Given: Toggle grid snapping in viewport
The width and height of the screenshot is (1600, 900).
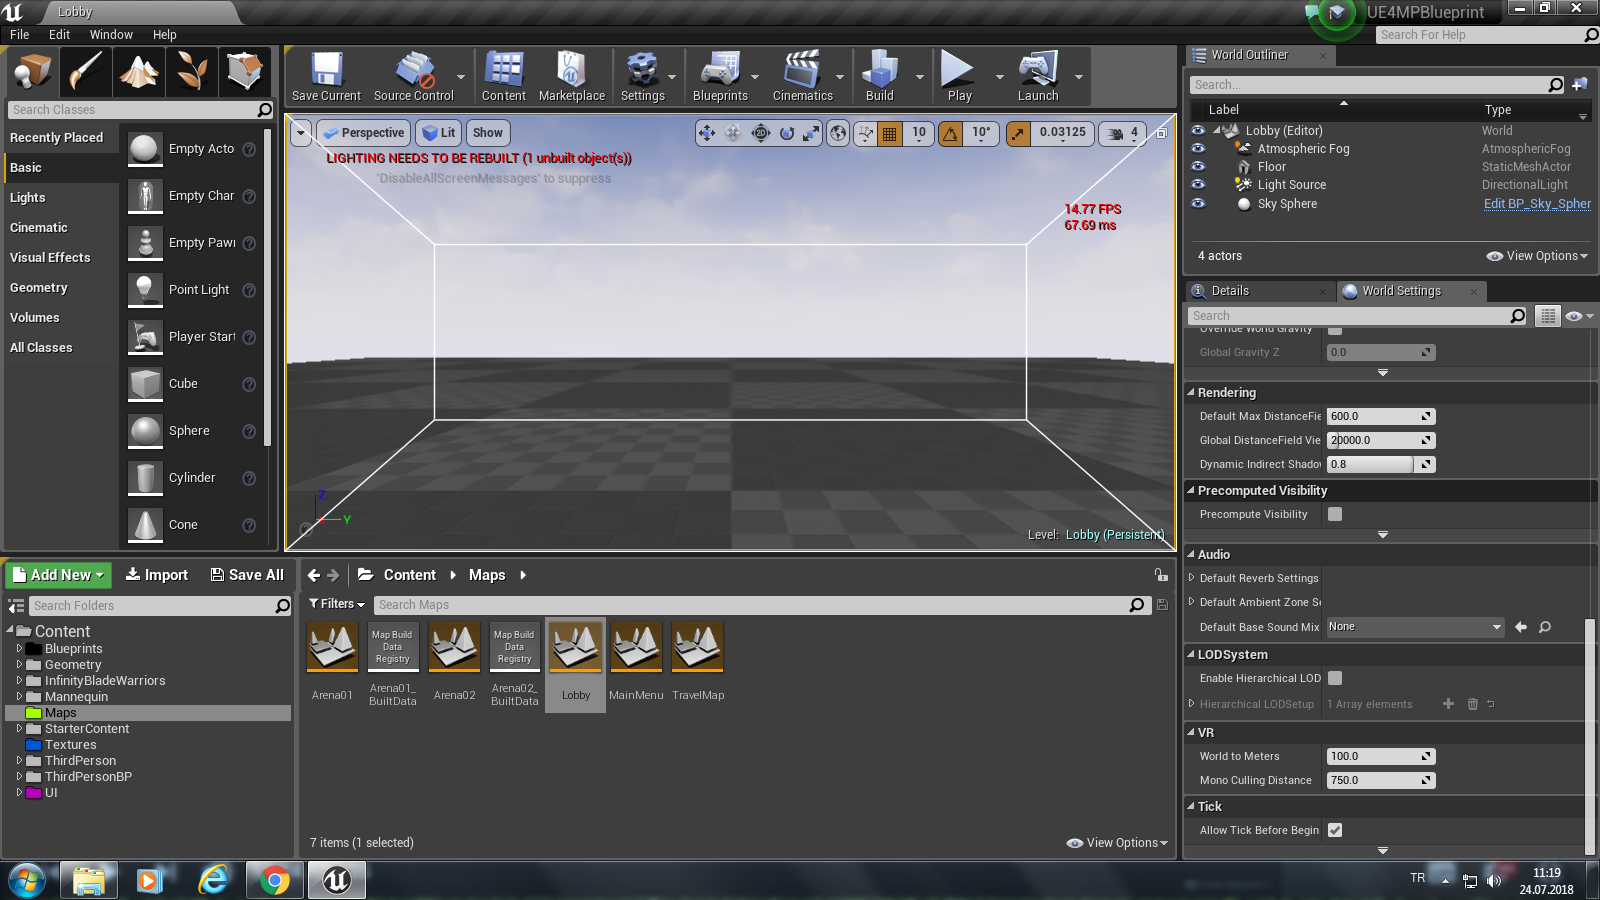Looking at the screenshot, I should click(x=889, y=133).
